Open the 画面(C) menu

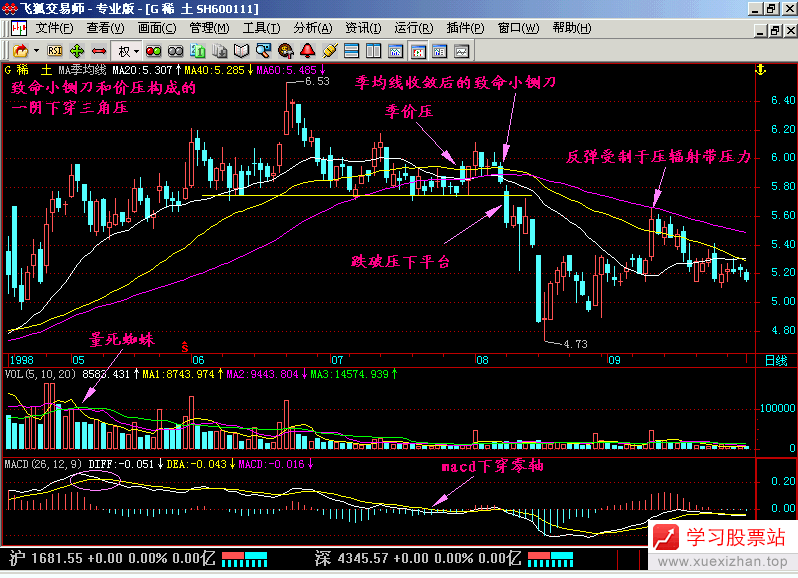157,28
